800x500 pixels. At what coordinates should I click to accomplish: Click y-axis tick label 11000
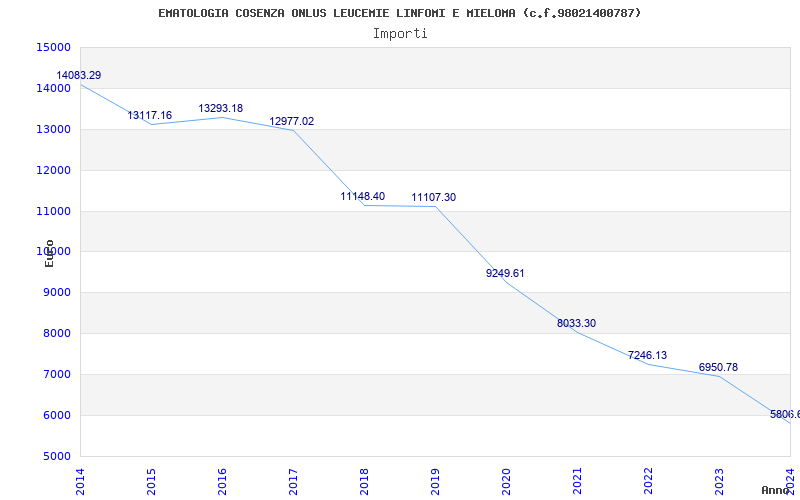click(54, 211)
